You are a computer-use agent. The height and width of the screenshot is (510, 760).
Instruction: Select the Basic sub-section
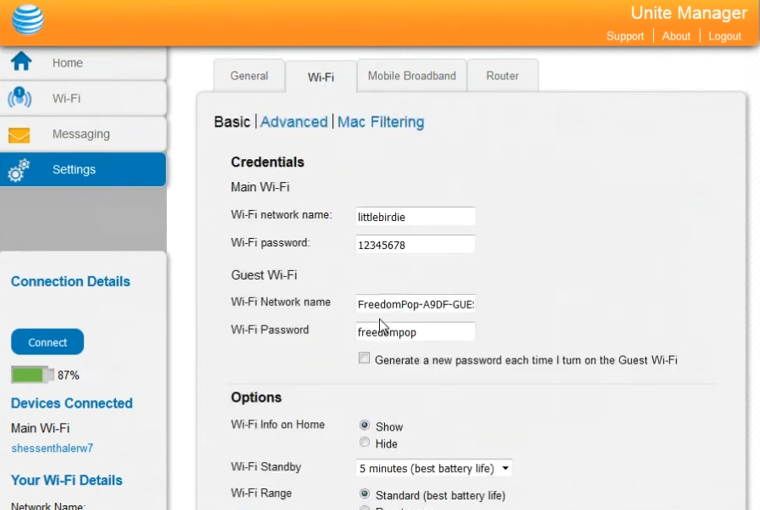pos(232,122)
